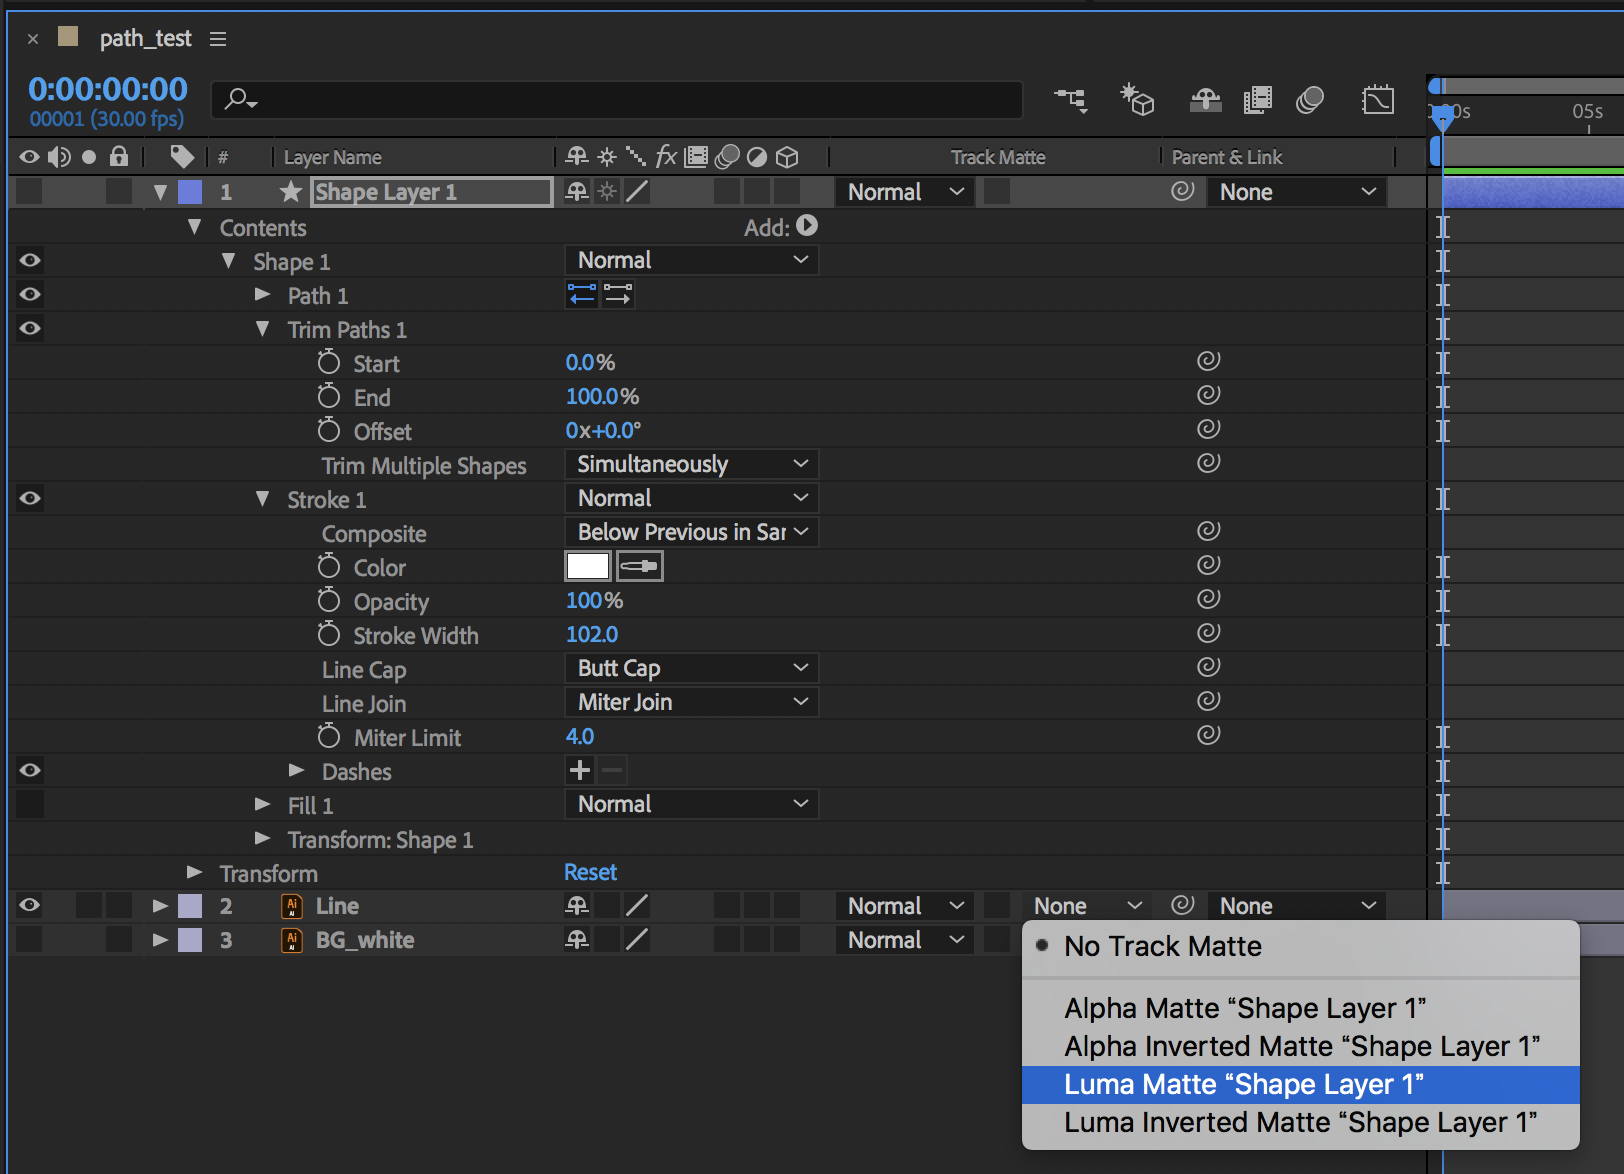The image size is (1624, 1174).
Task: Click the Opacity property stopwatch
Action: [329, 599]
